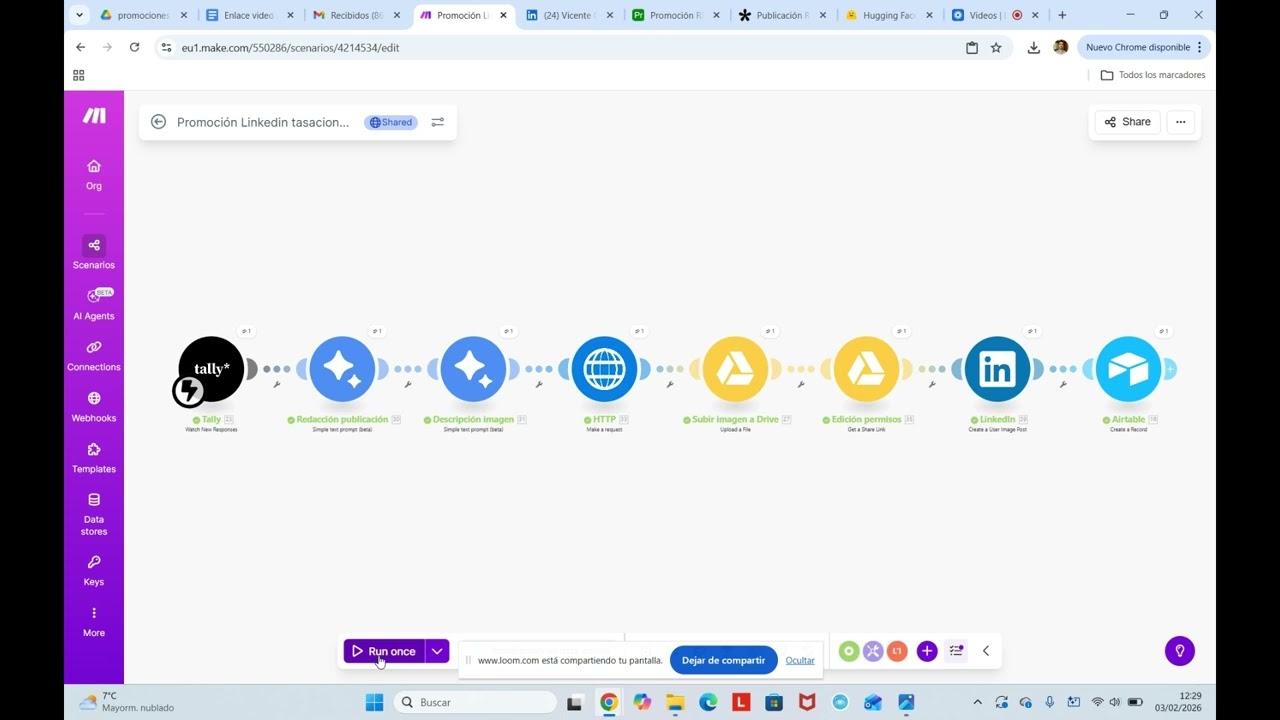Open the weather widget in taskbar
The width and height of the screenshot is (1280, 720).
coord(126,702)
